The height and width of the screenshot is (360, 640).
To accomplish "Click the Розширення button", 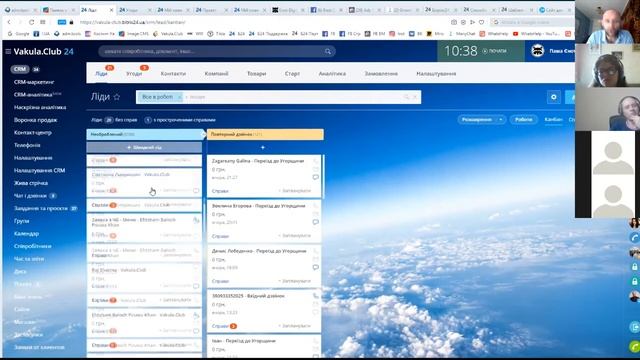I will [476, 120].
